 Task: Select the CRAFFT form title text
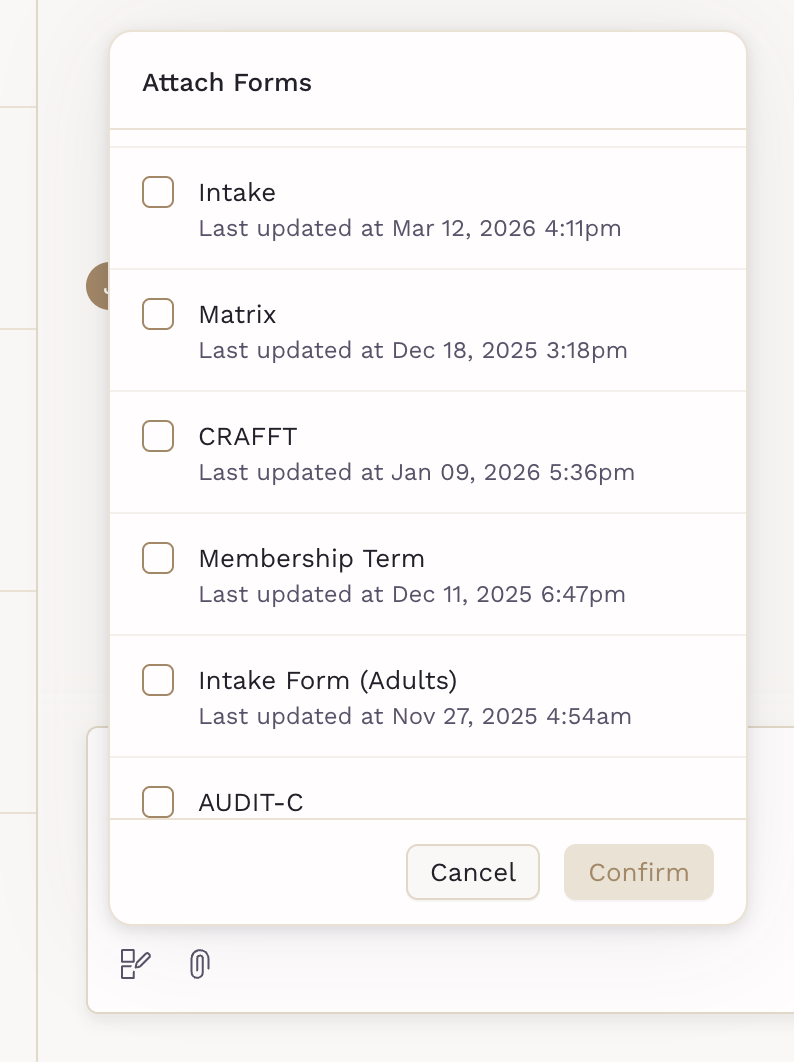pos(248,437)
